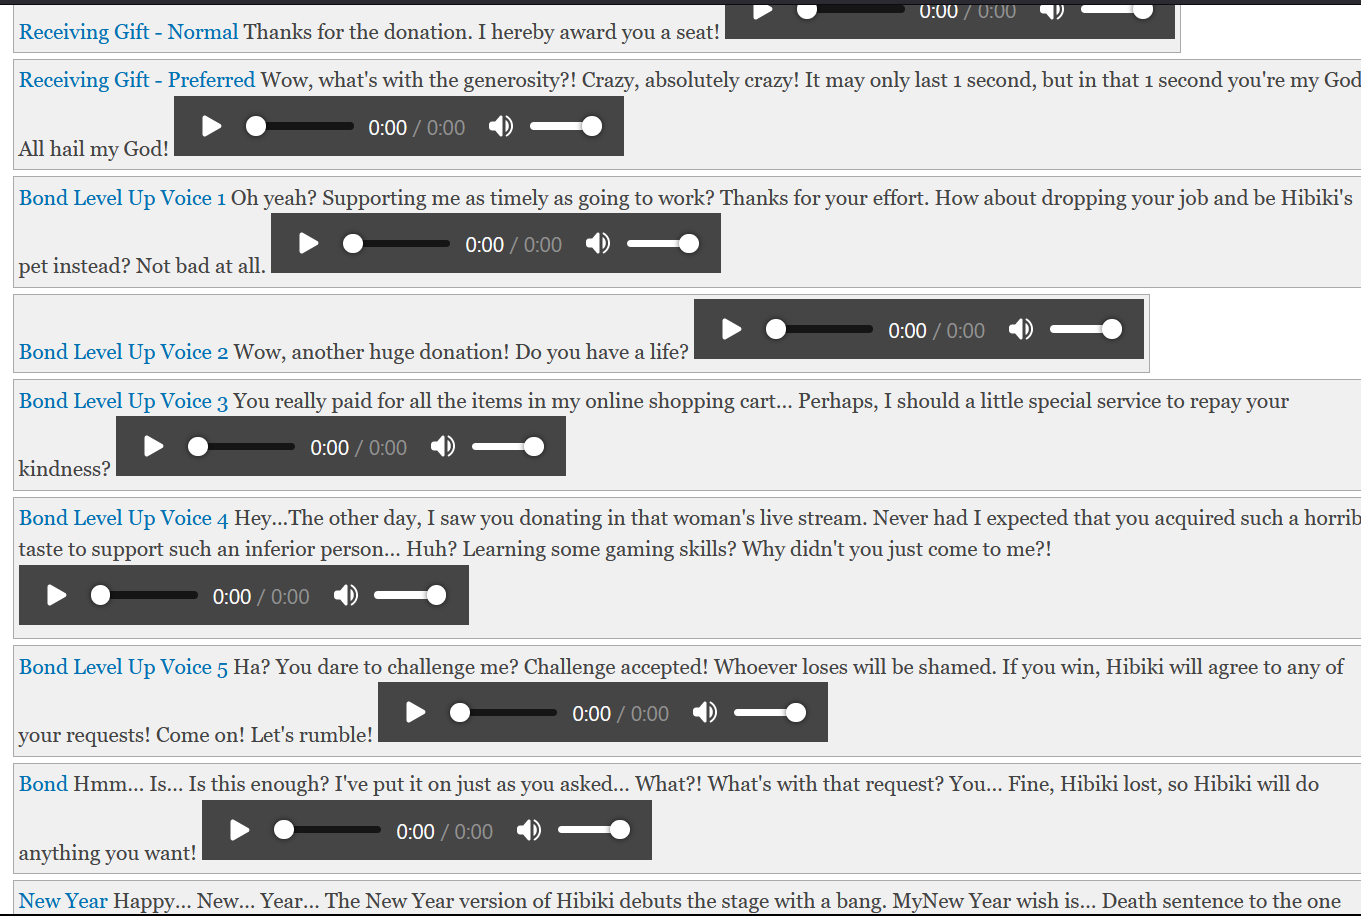Adjust volume slider of the Bond voice line

(594, 830)
